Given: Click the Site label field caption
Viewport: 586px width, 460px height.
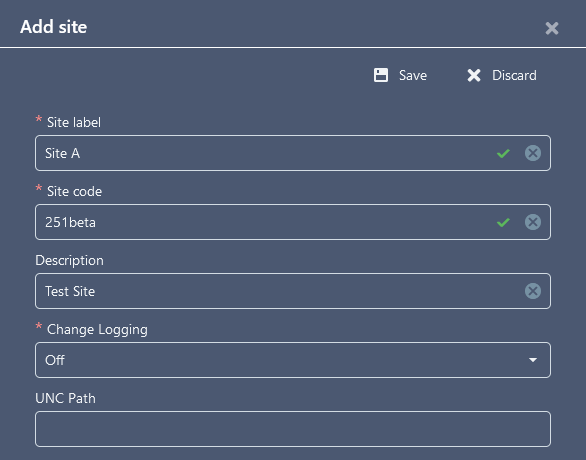Looking at the screenshot, I should point(74,122).
